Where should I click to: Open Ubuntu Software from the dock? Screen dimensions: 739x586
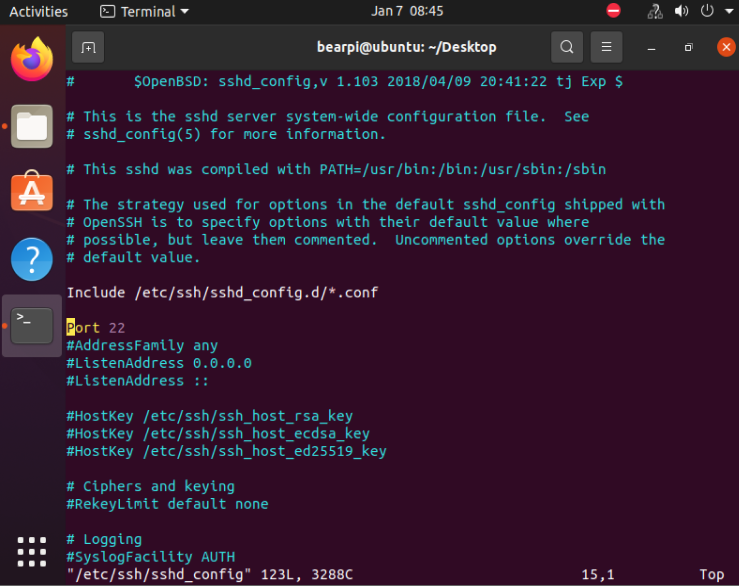click(x=32, y=192)
